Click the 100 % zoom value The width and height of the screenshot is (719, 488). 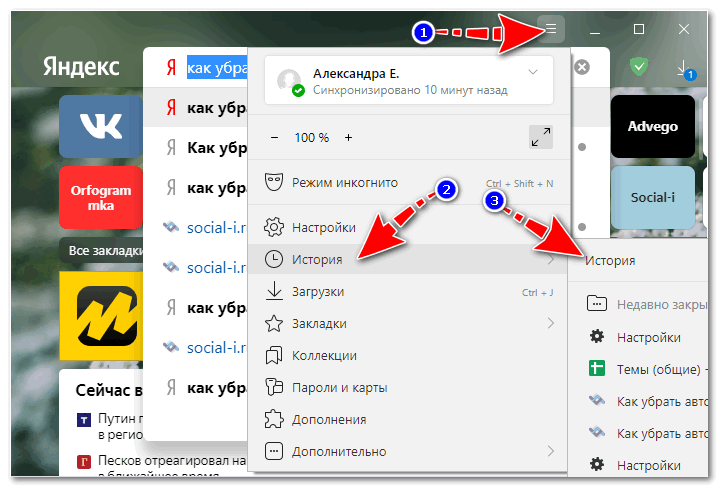312,138
